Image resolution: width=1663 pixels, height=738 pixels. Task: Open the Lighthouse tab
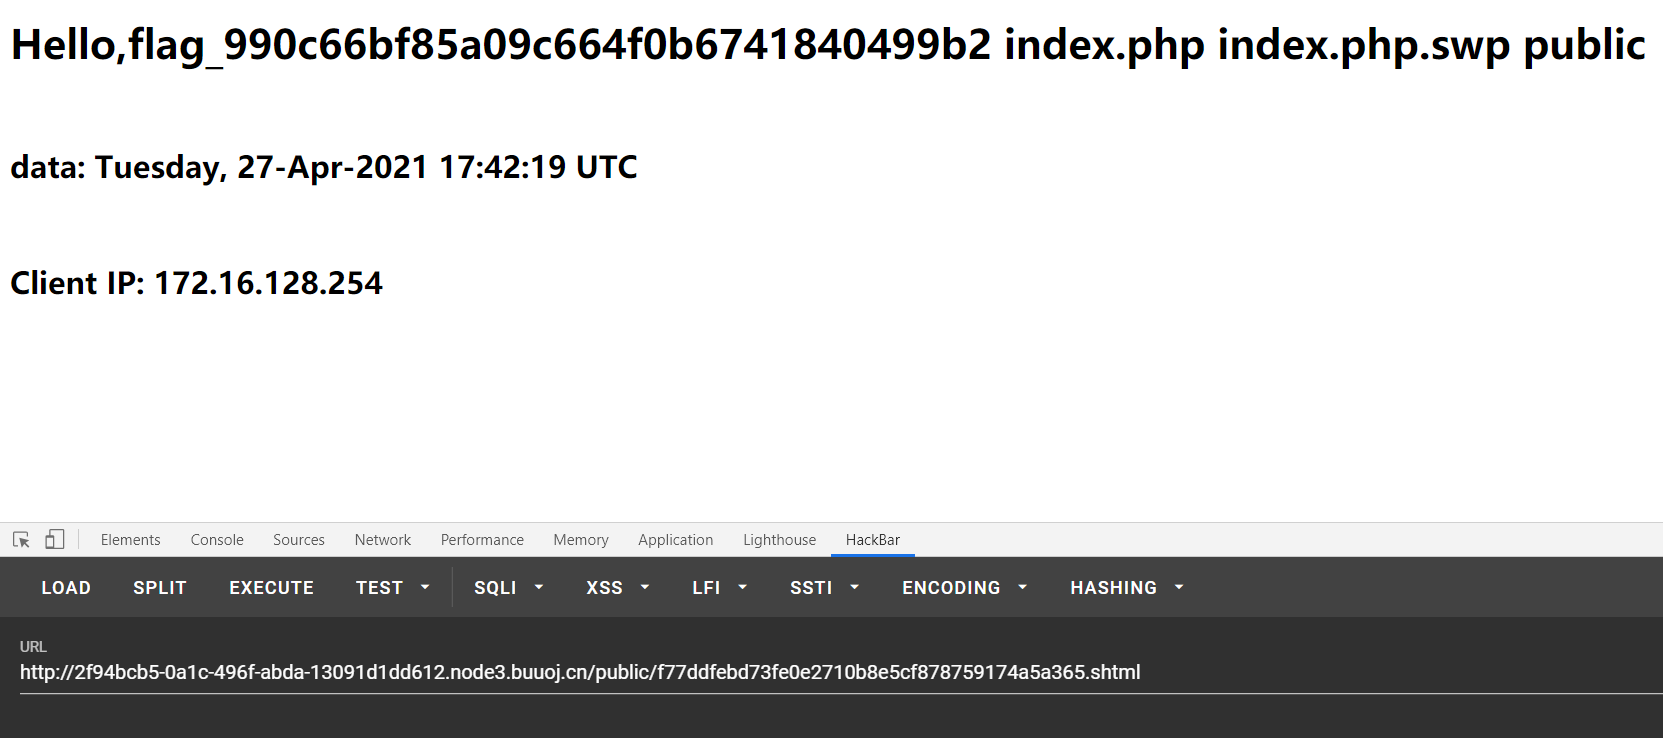[779, 539]
